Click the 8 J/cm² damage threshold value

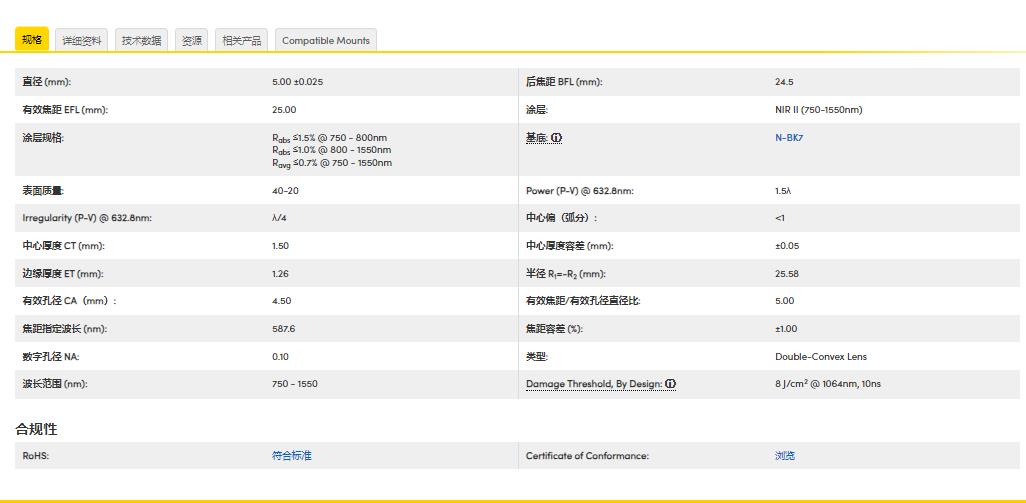pos(827,384)
